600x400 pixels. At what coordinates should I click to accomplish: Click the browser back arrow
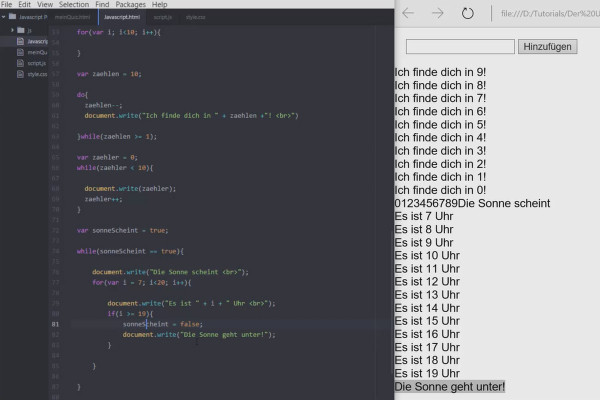click(x=408, y=13)
